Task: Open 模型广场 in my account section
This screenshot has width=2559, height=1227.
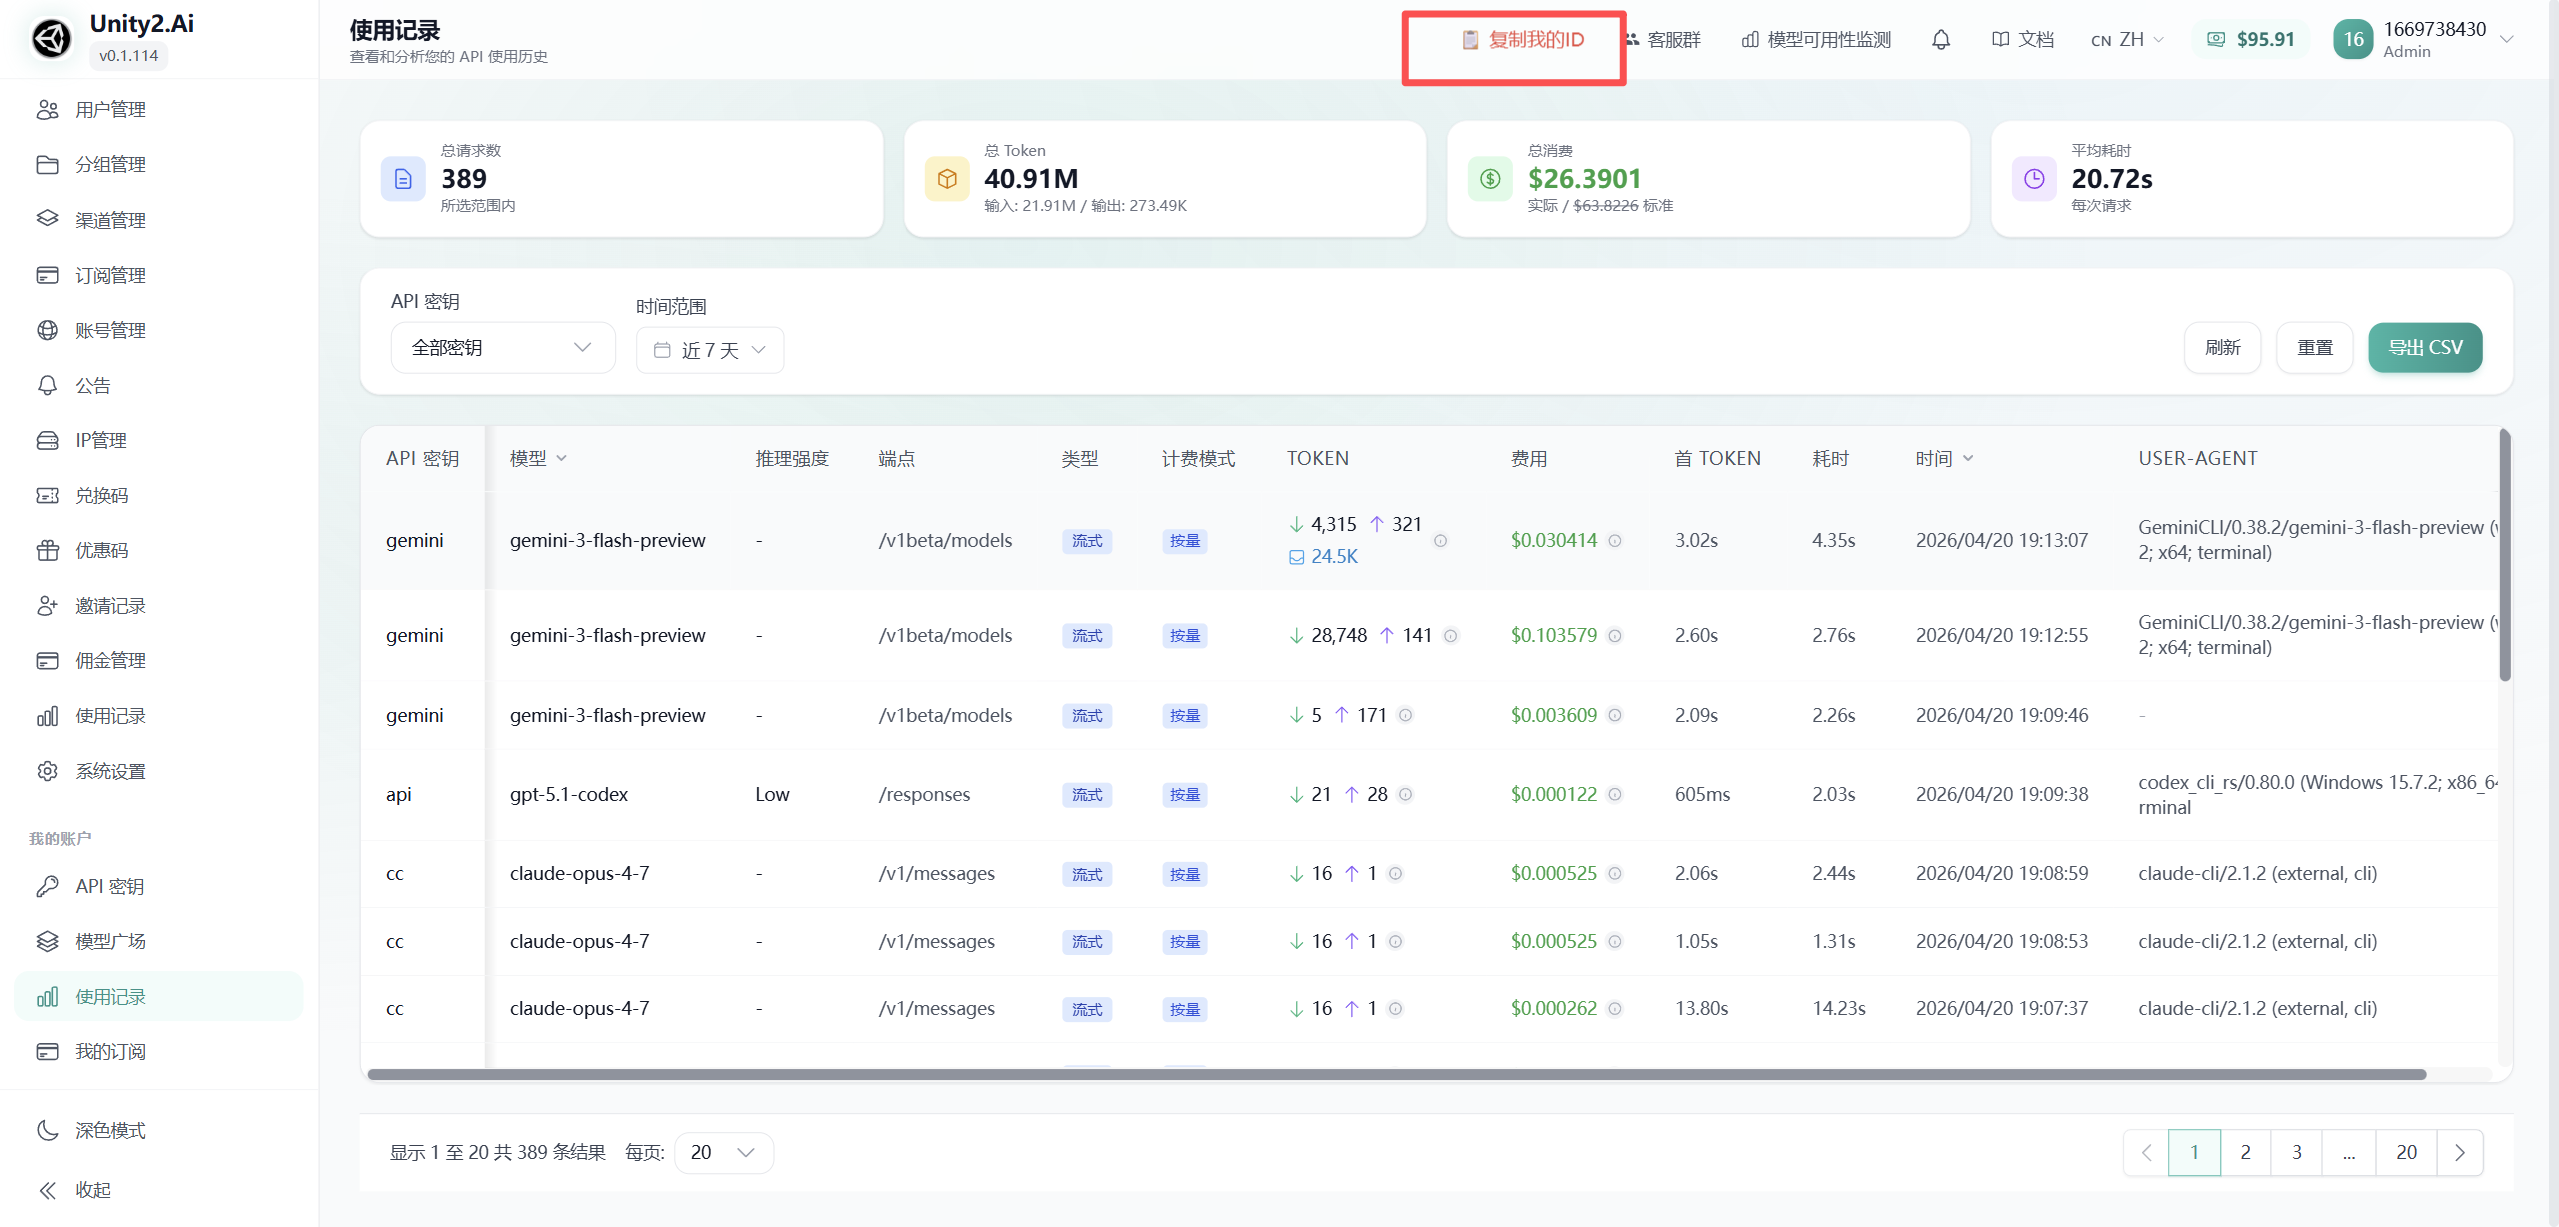Action: (x=110, y=941)
